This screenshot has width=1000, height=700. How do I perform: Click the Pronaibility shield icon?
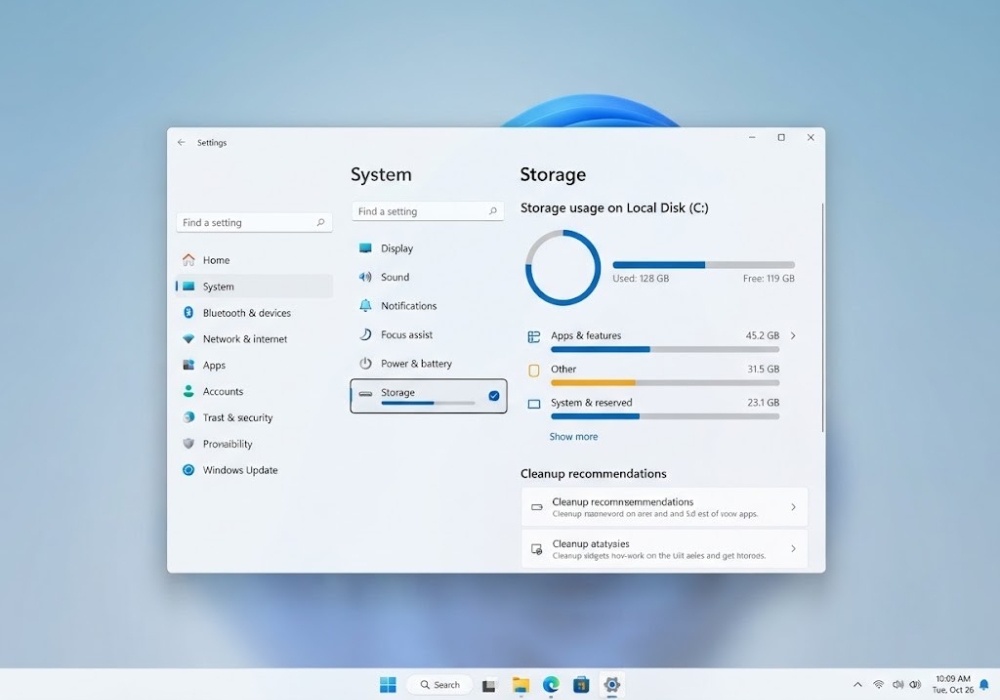pyautogui.click(x=188, y=443)
